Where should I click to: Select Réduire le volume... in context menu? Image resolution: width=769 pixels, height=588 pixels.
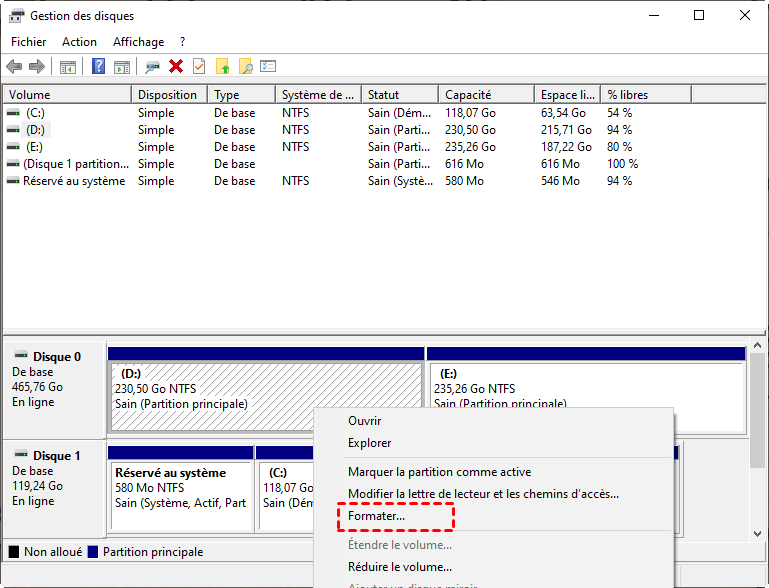tap(399, 567)
